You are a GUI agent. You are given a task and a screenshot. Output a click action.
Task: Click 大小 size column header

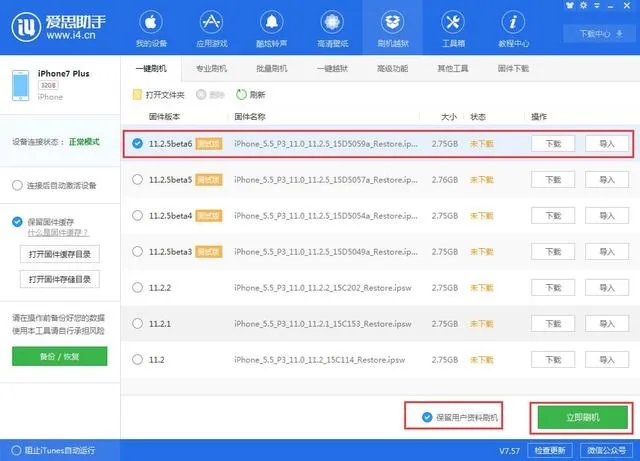point(449,117)
